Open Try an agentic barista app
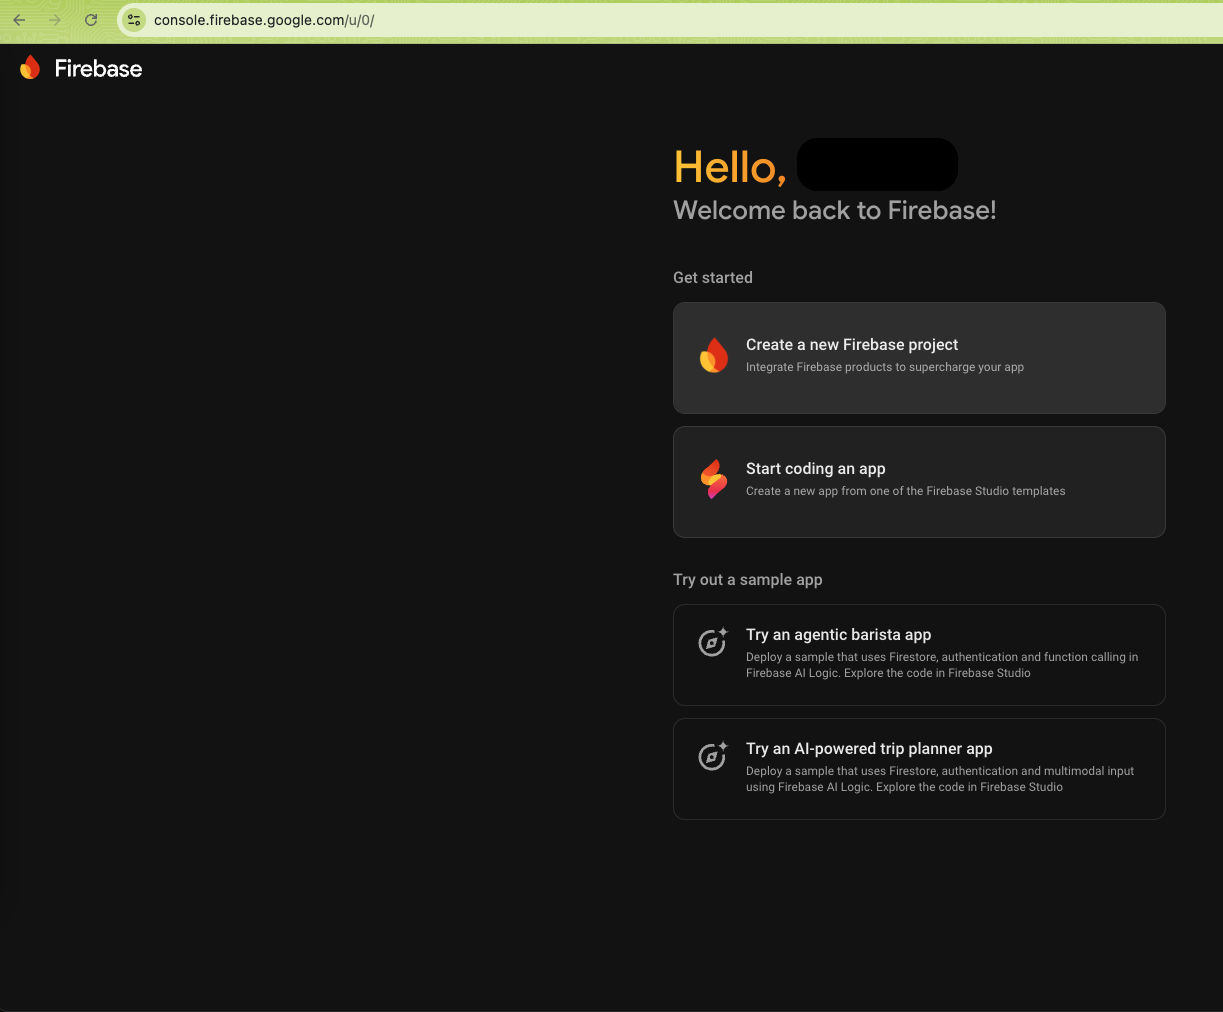Screen dimensions: 1223x1012 click(919, 655)
